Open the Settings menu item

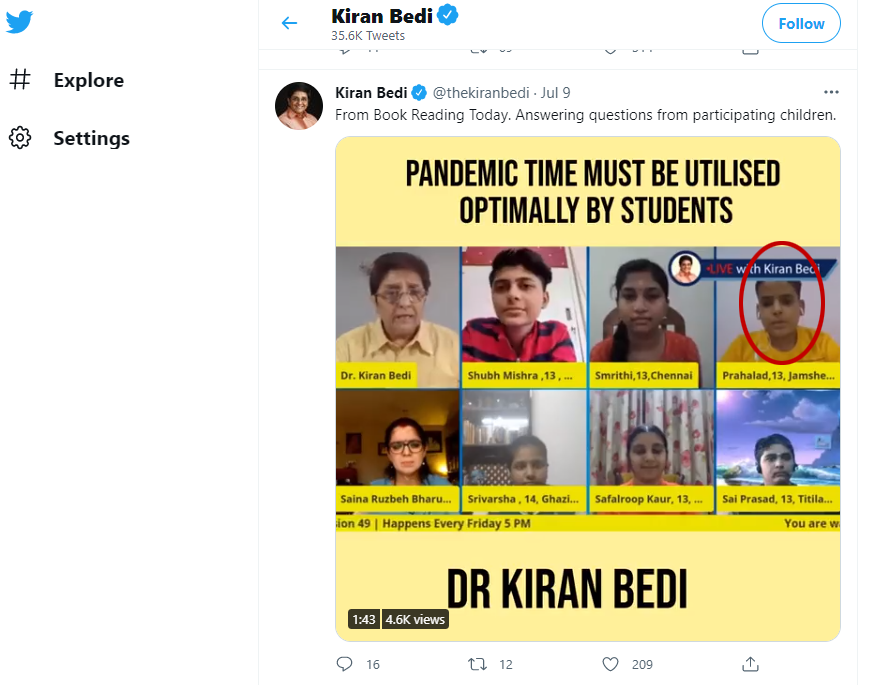[91, 139]
